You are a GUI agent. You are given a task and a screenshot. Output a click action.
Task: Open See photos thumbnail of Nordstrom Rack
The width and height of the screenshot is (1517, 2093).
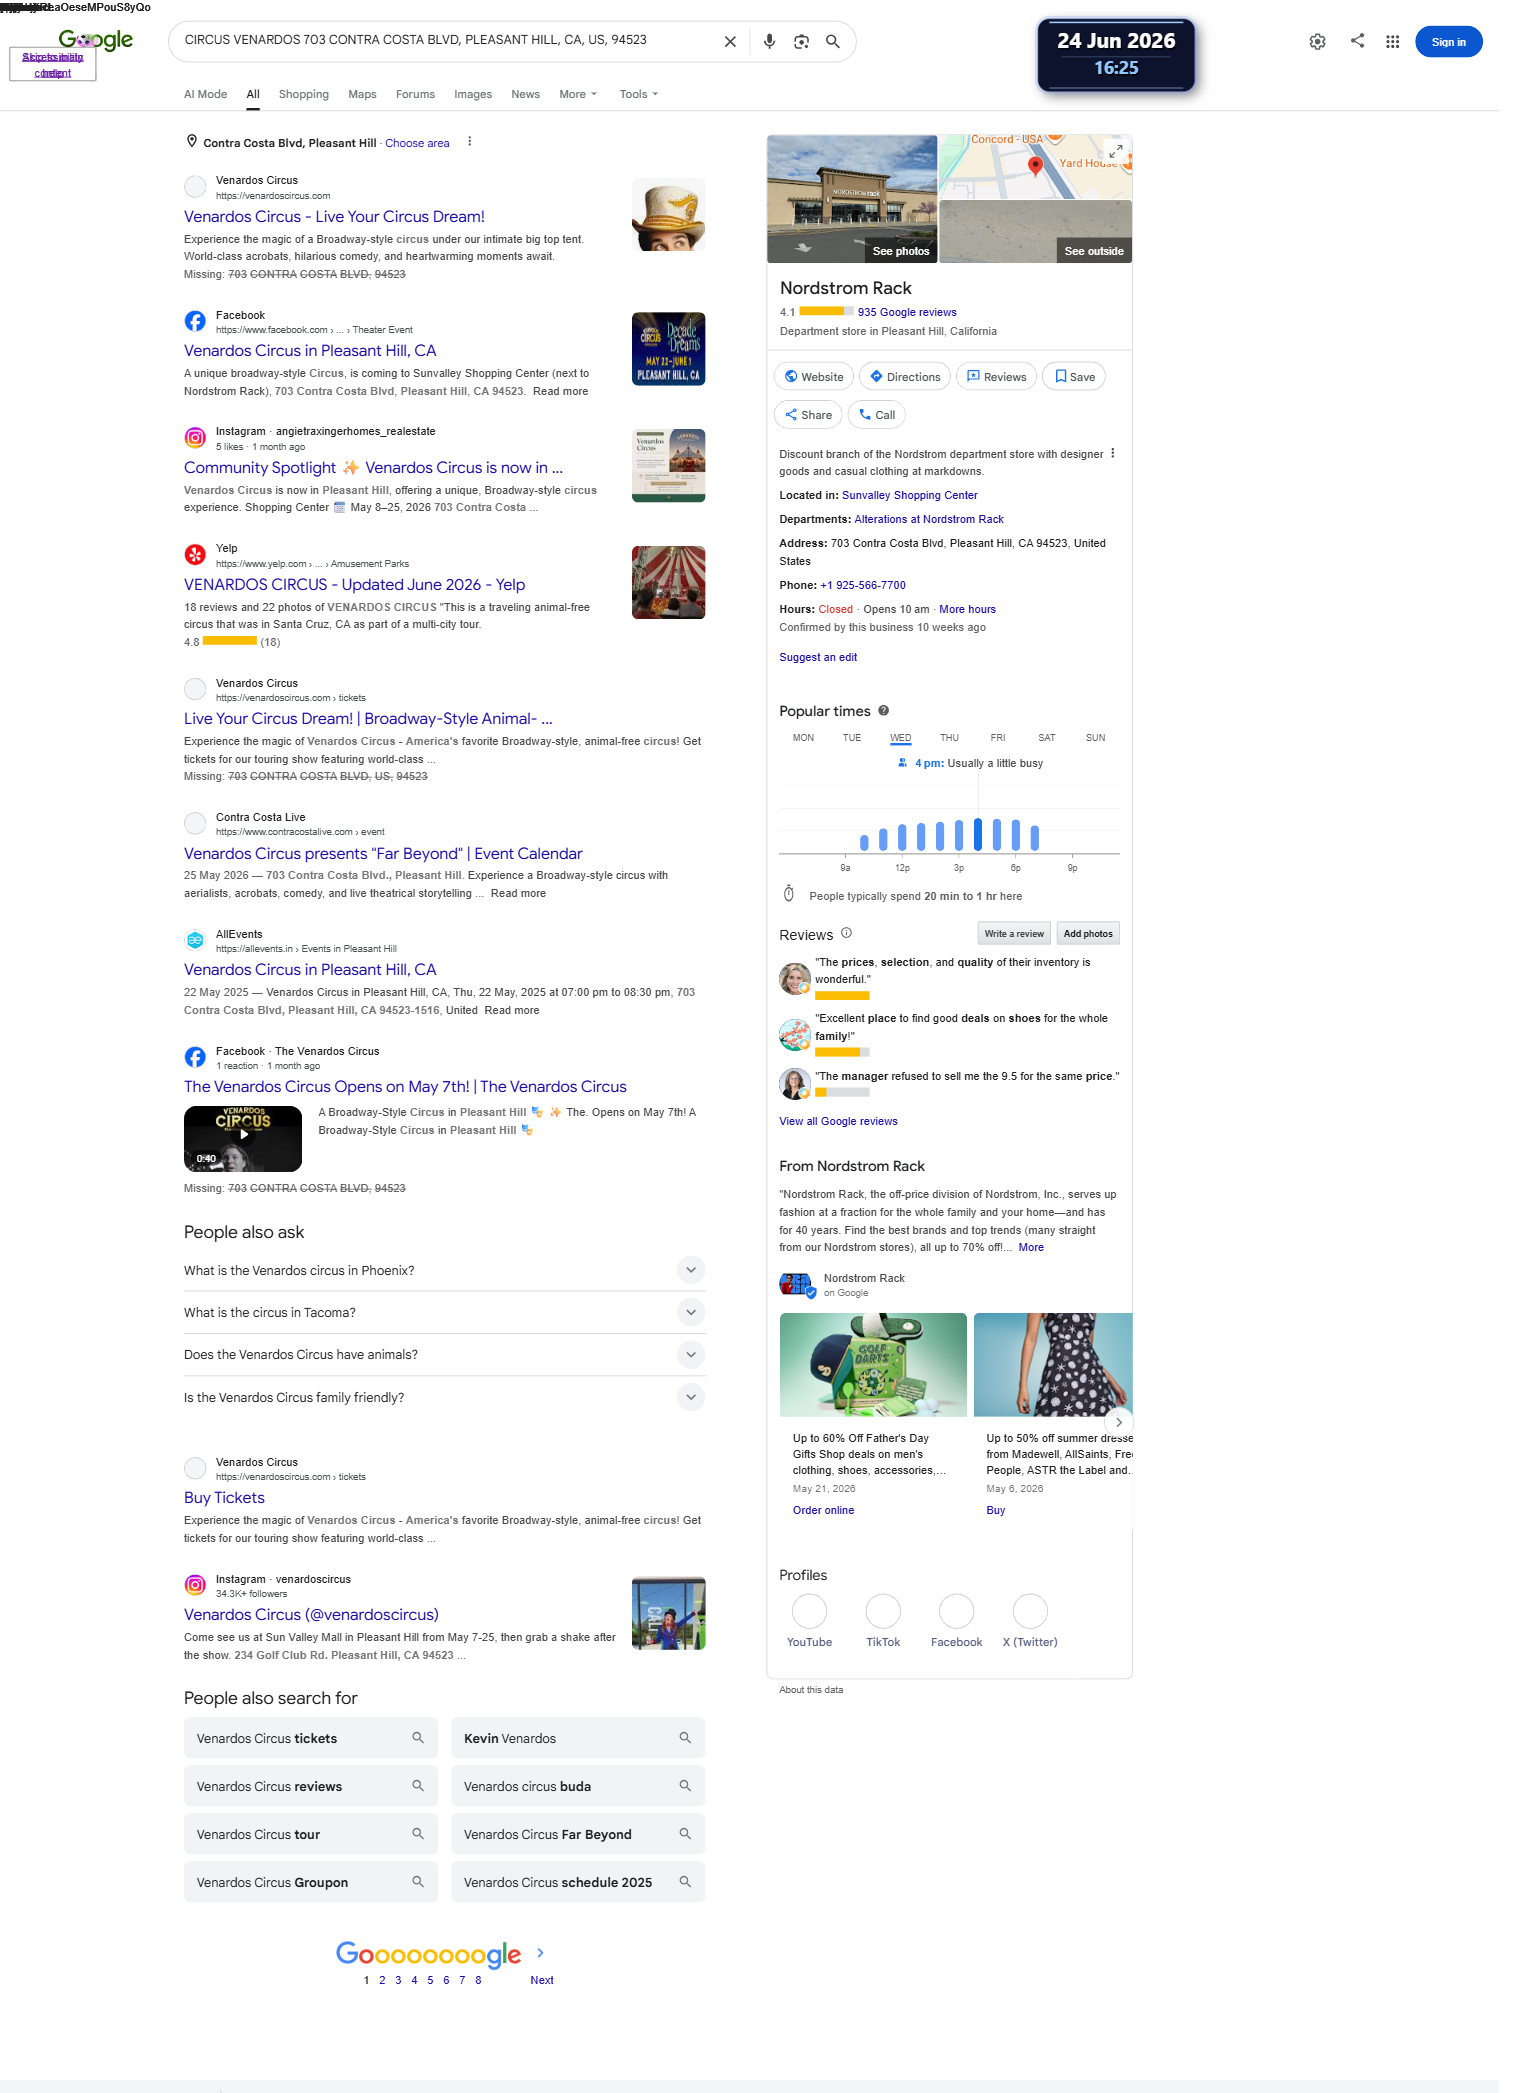[852, 199]
